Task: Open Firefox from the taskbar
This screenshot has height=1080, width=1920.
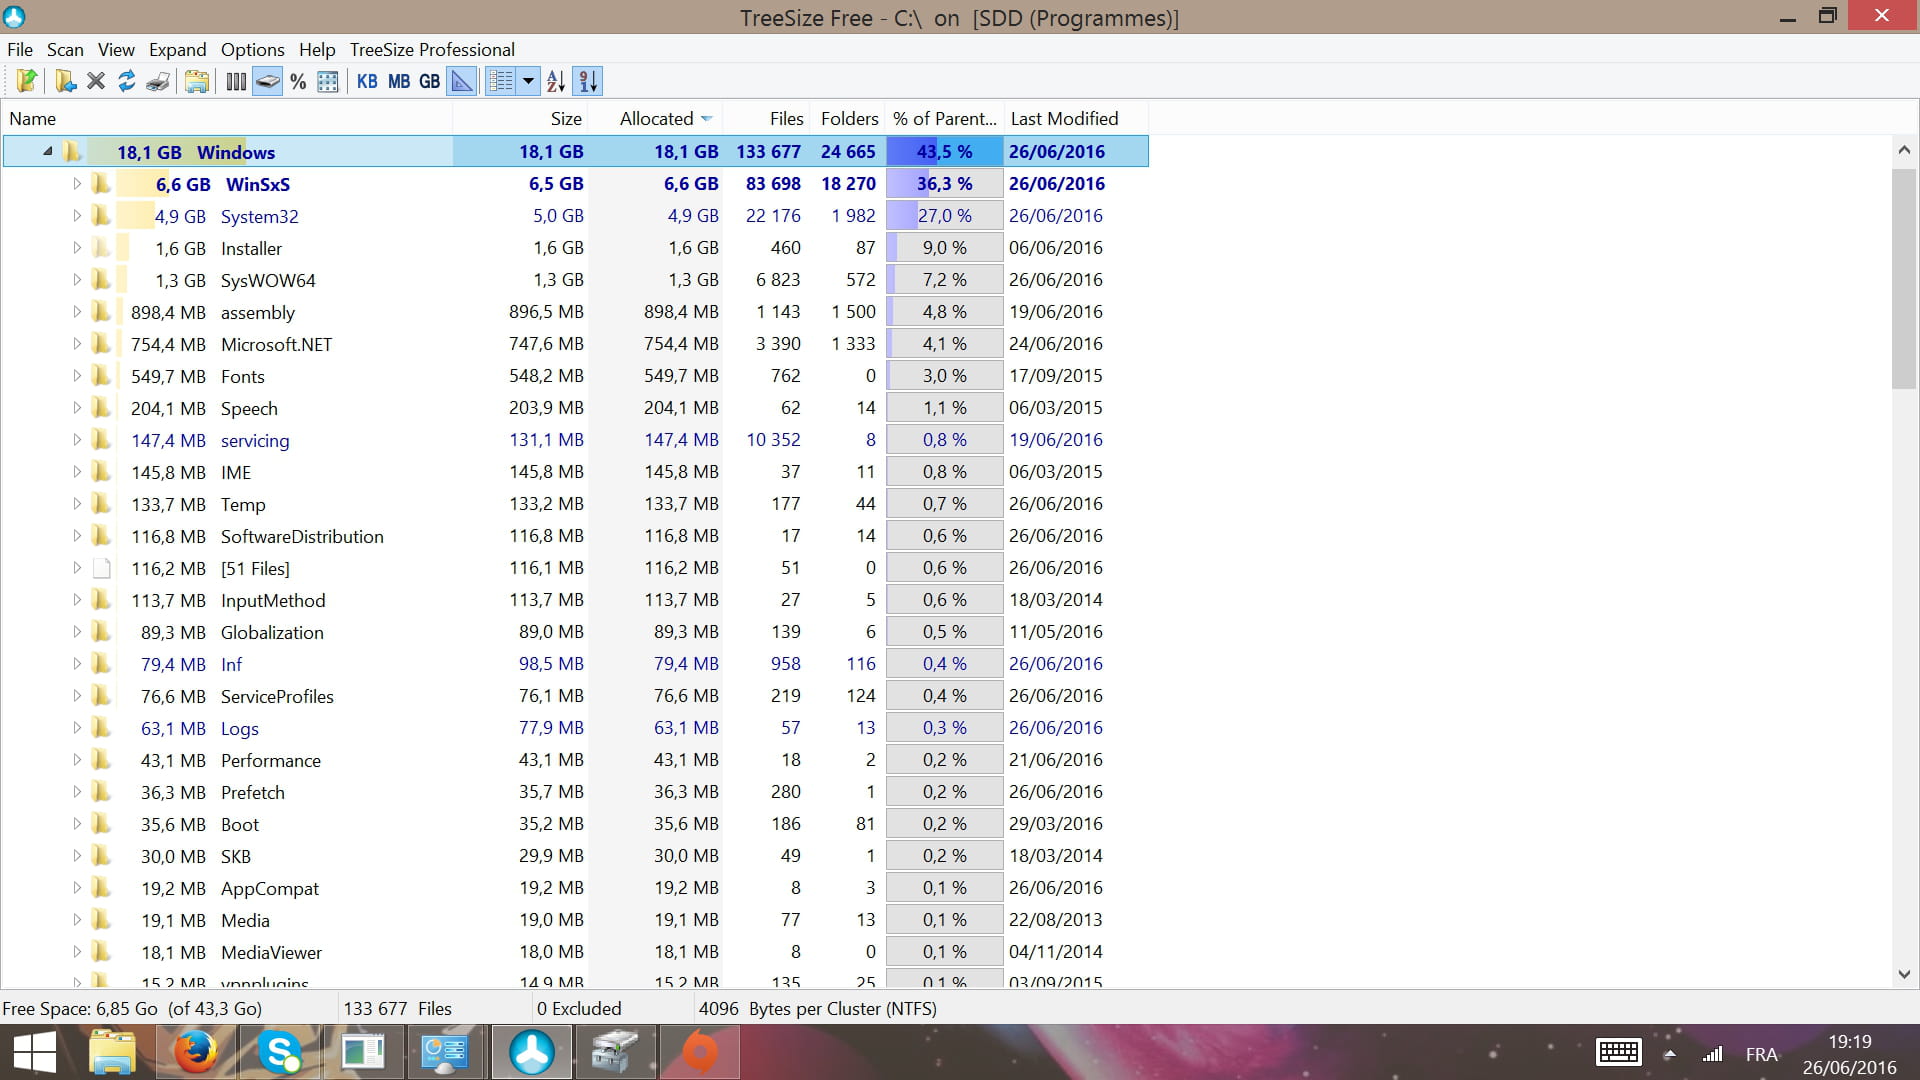Action: 196,1053
